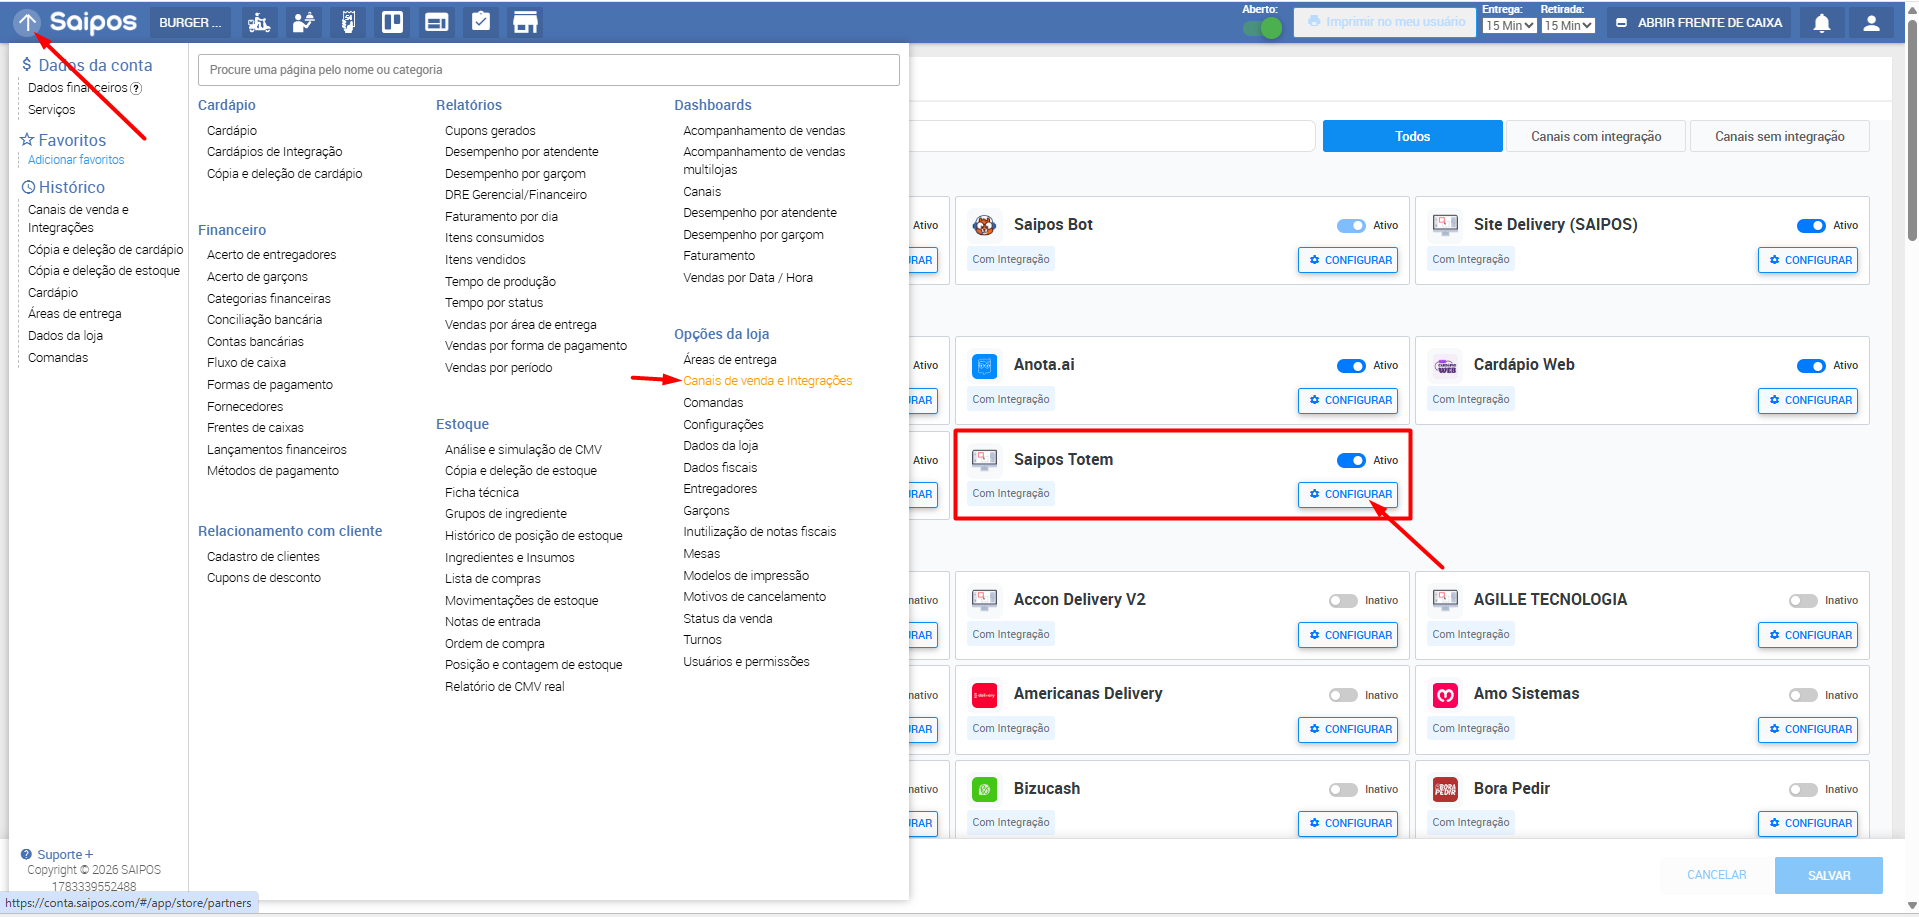Click the Saipos Bot channel logo
Viewport: 1919px width, 917px height.
point(984,225)
